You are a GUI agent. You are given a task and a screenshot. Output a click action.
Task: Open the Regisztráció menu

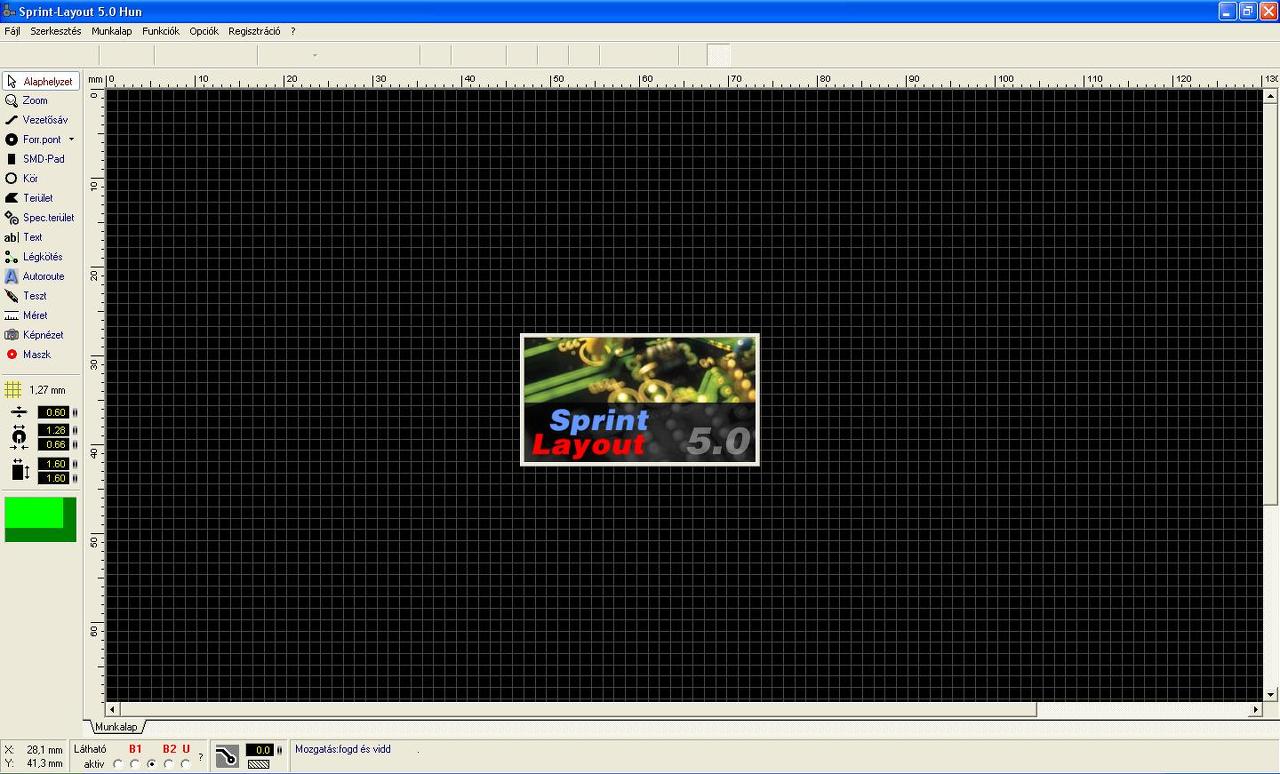tap(254, 31)
